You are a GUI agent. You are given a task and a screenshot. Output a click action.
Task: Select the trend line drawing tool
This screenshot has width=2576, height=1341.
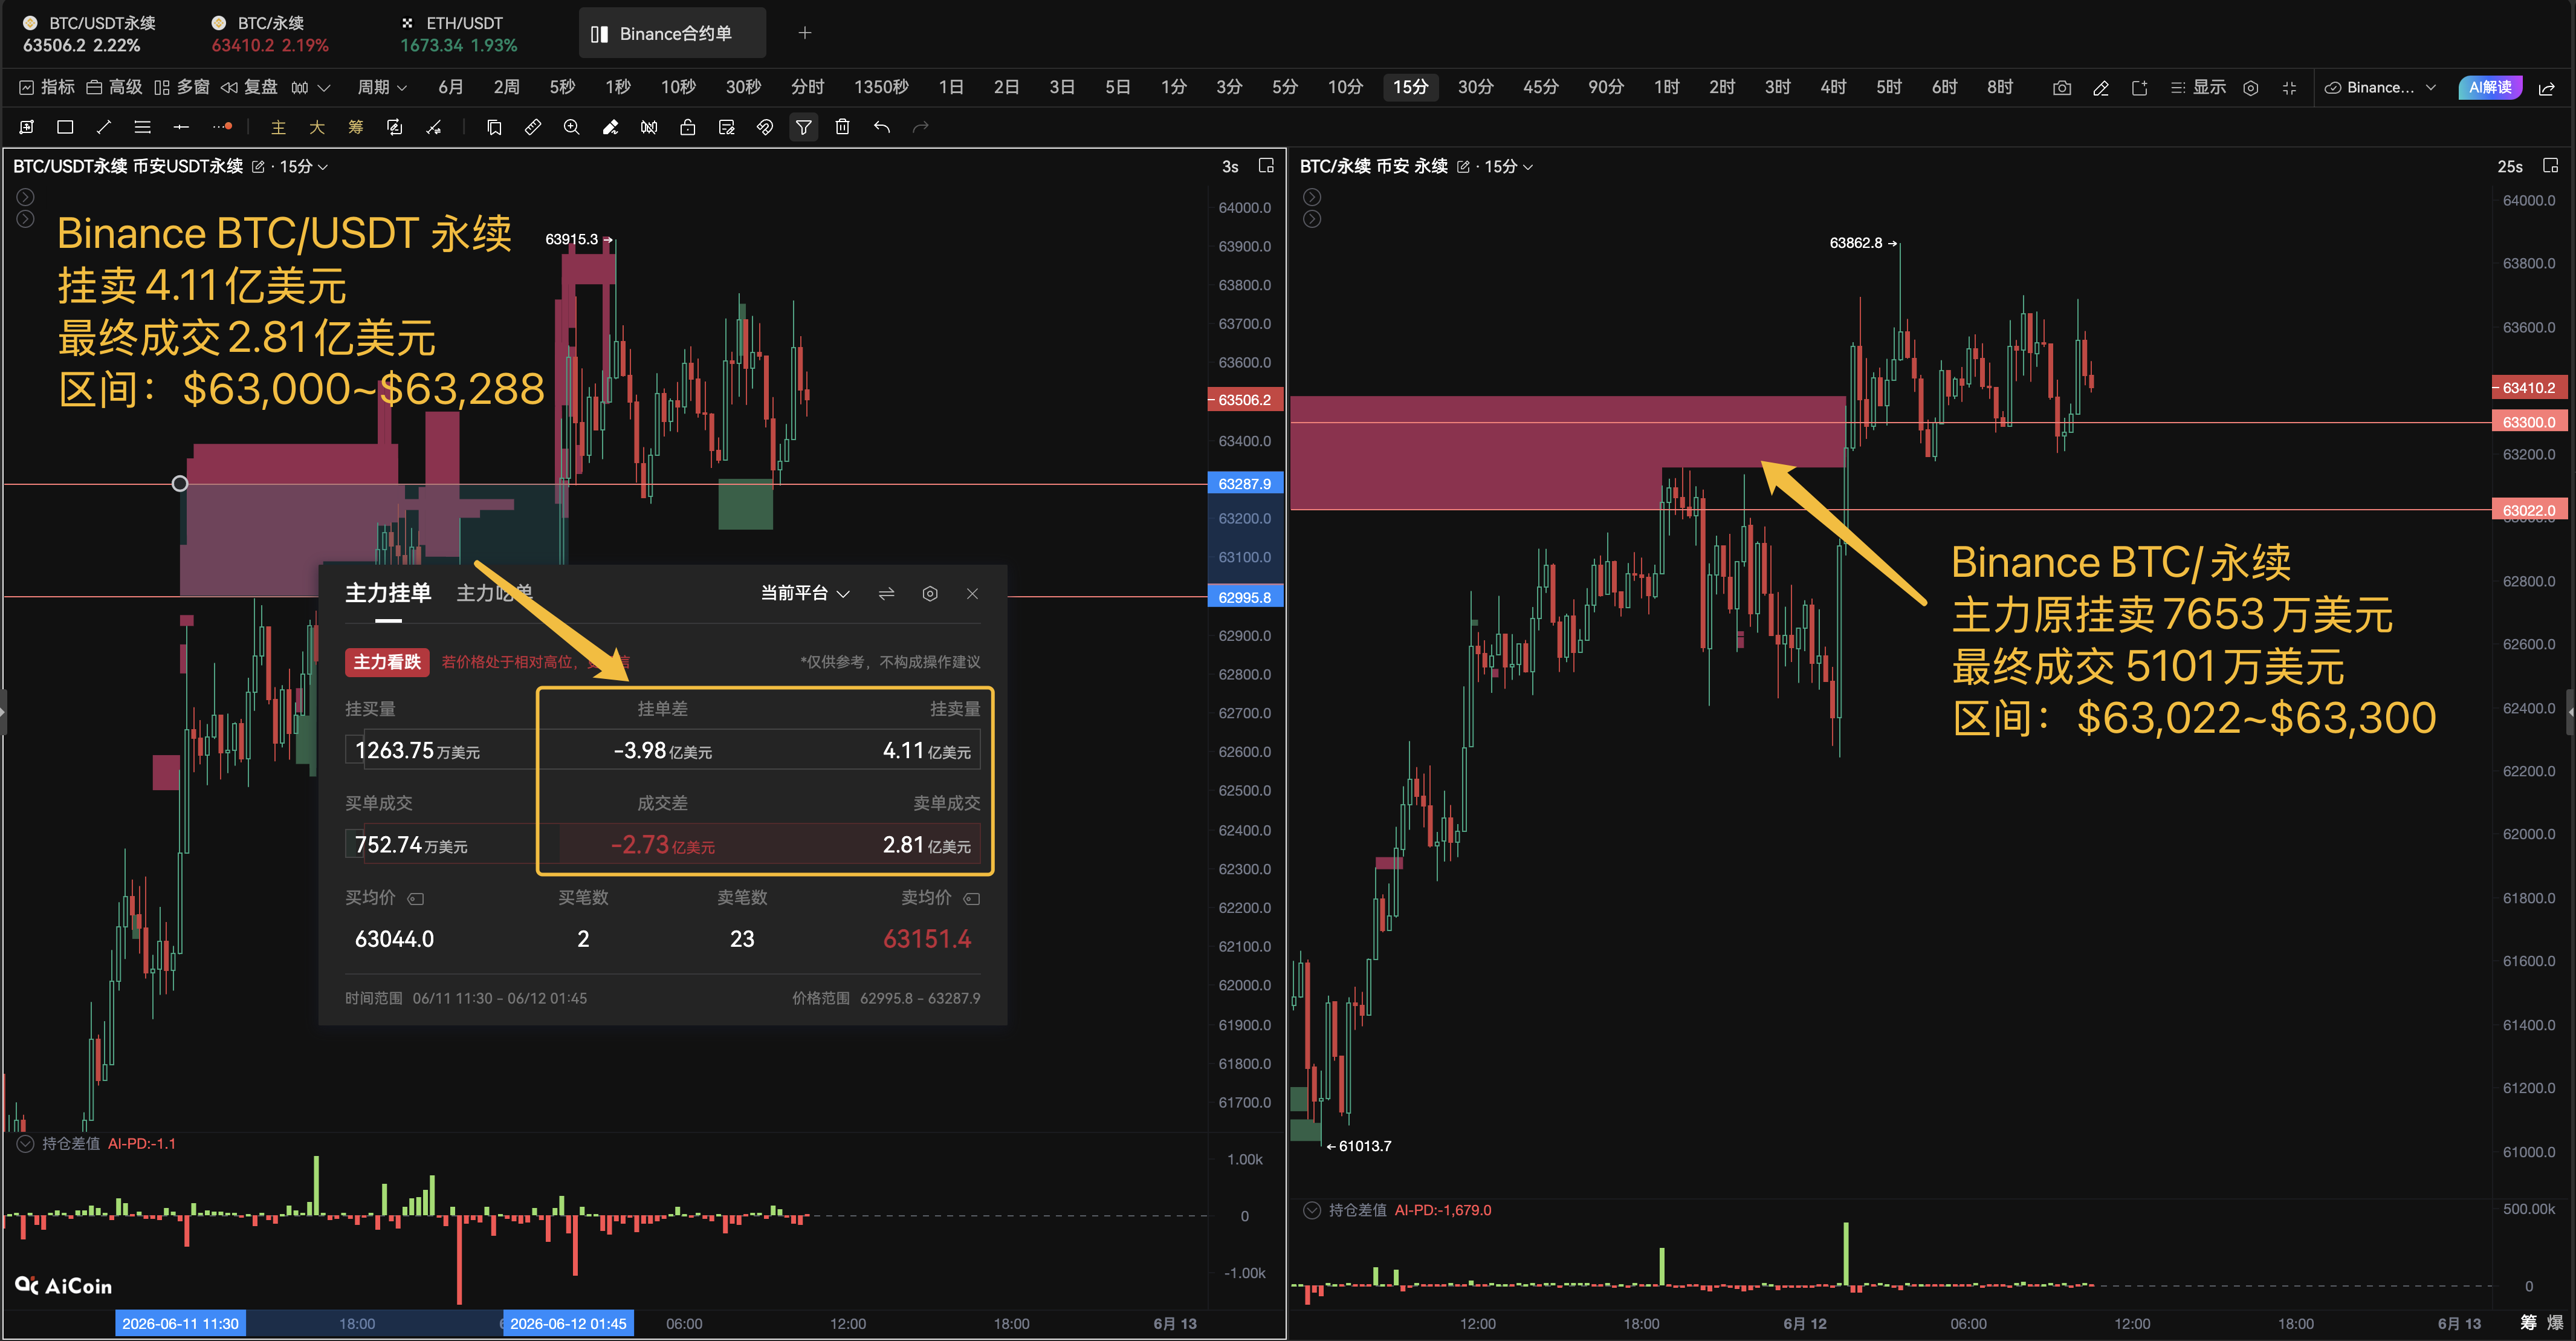point(103,127)
